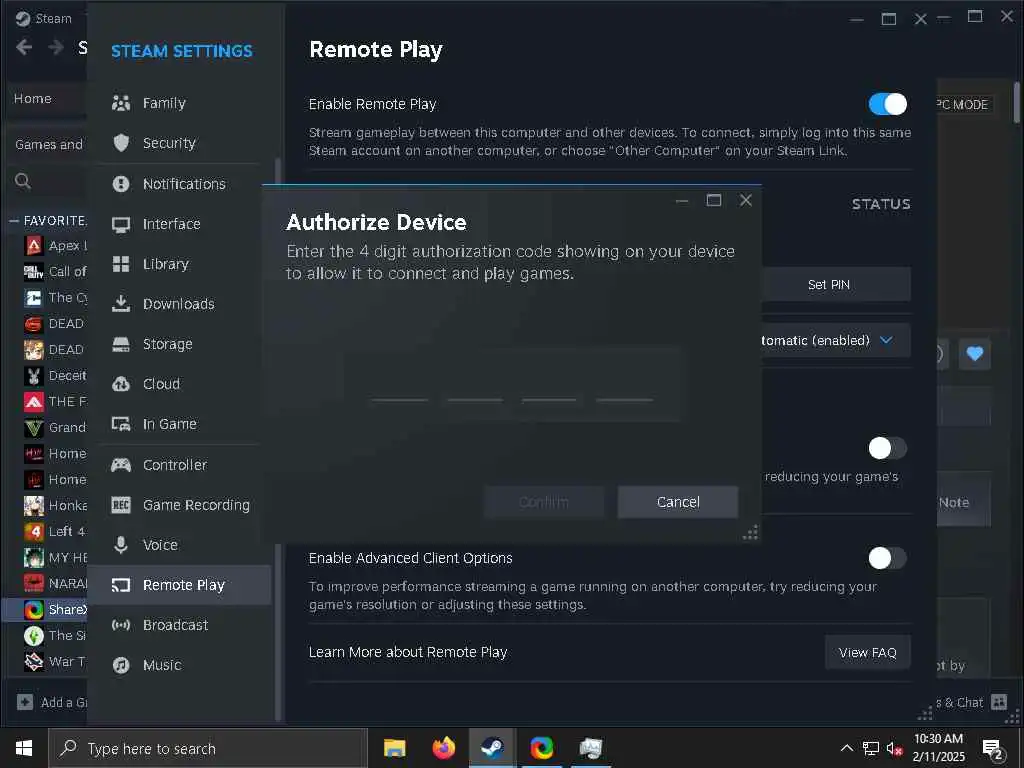
Task: Show hidden tray icons chevron
Action: (846, 748)
